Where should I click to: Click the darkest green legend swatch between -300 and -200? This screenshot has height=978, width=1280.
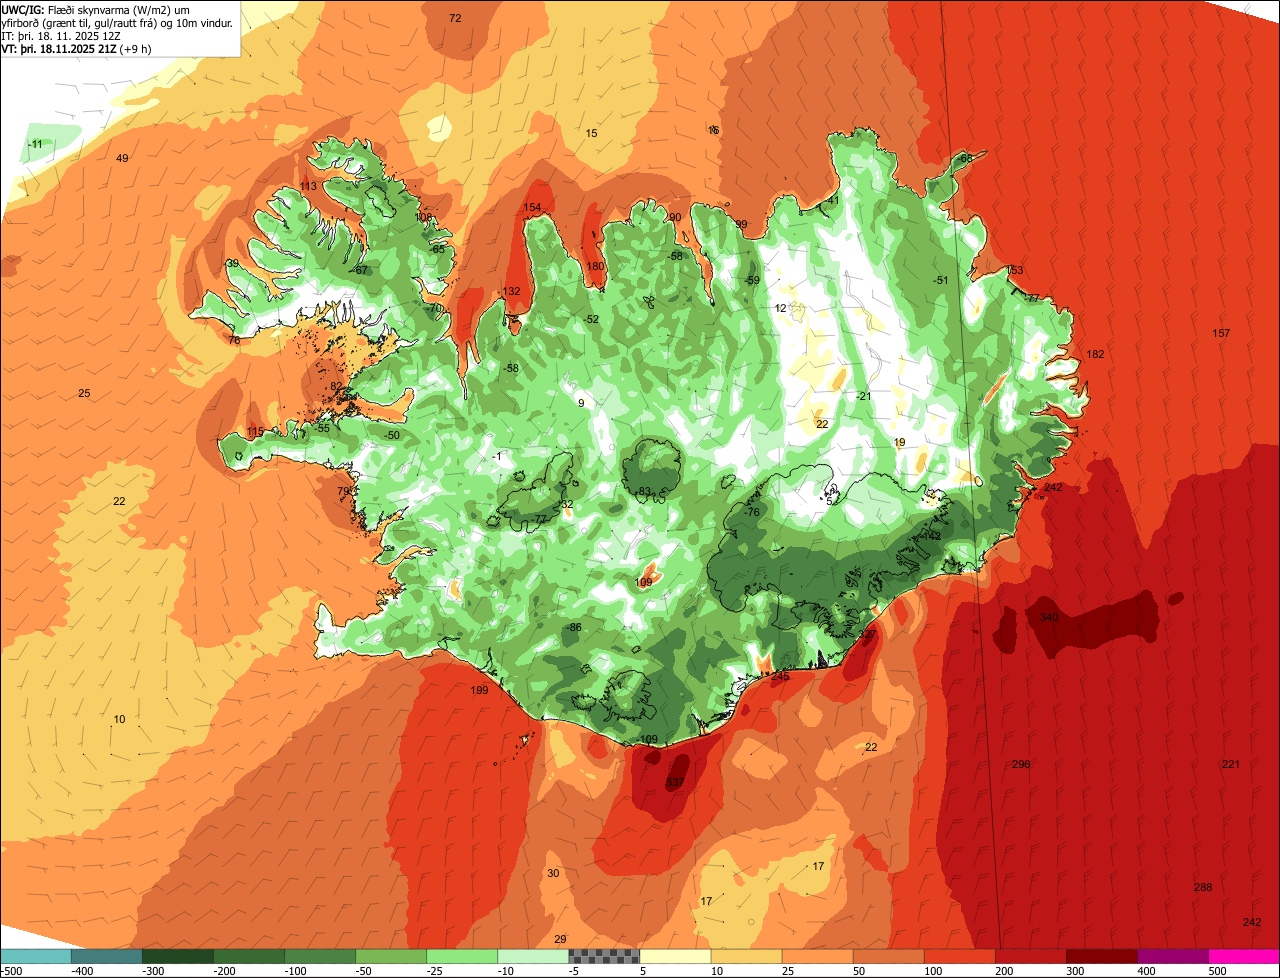[178, 956]
